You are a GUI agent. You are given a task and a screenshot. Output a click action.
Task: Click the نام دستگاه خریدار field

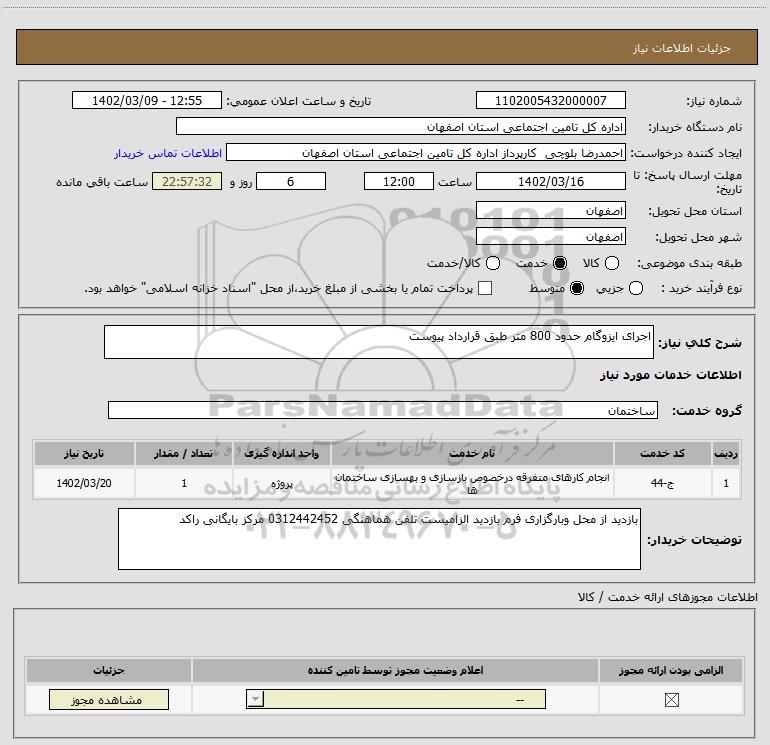(401, 127)
